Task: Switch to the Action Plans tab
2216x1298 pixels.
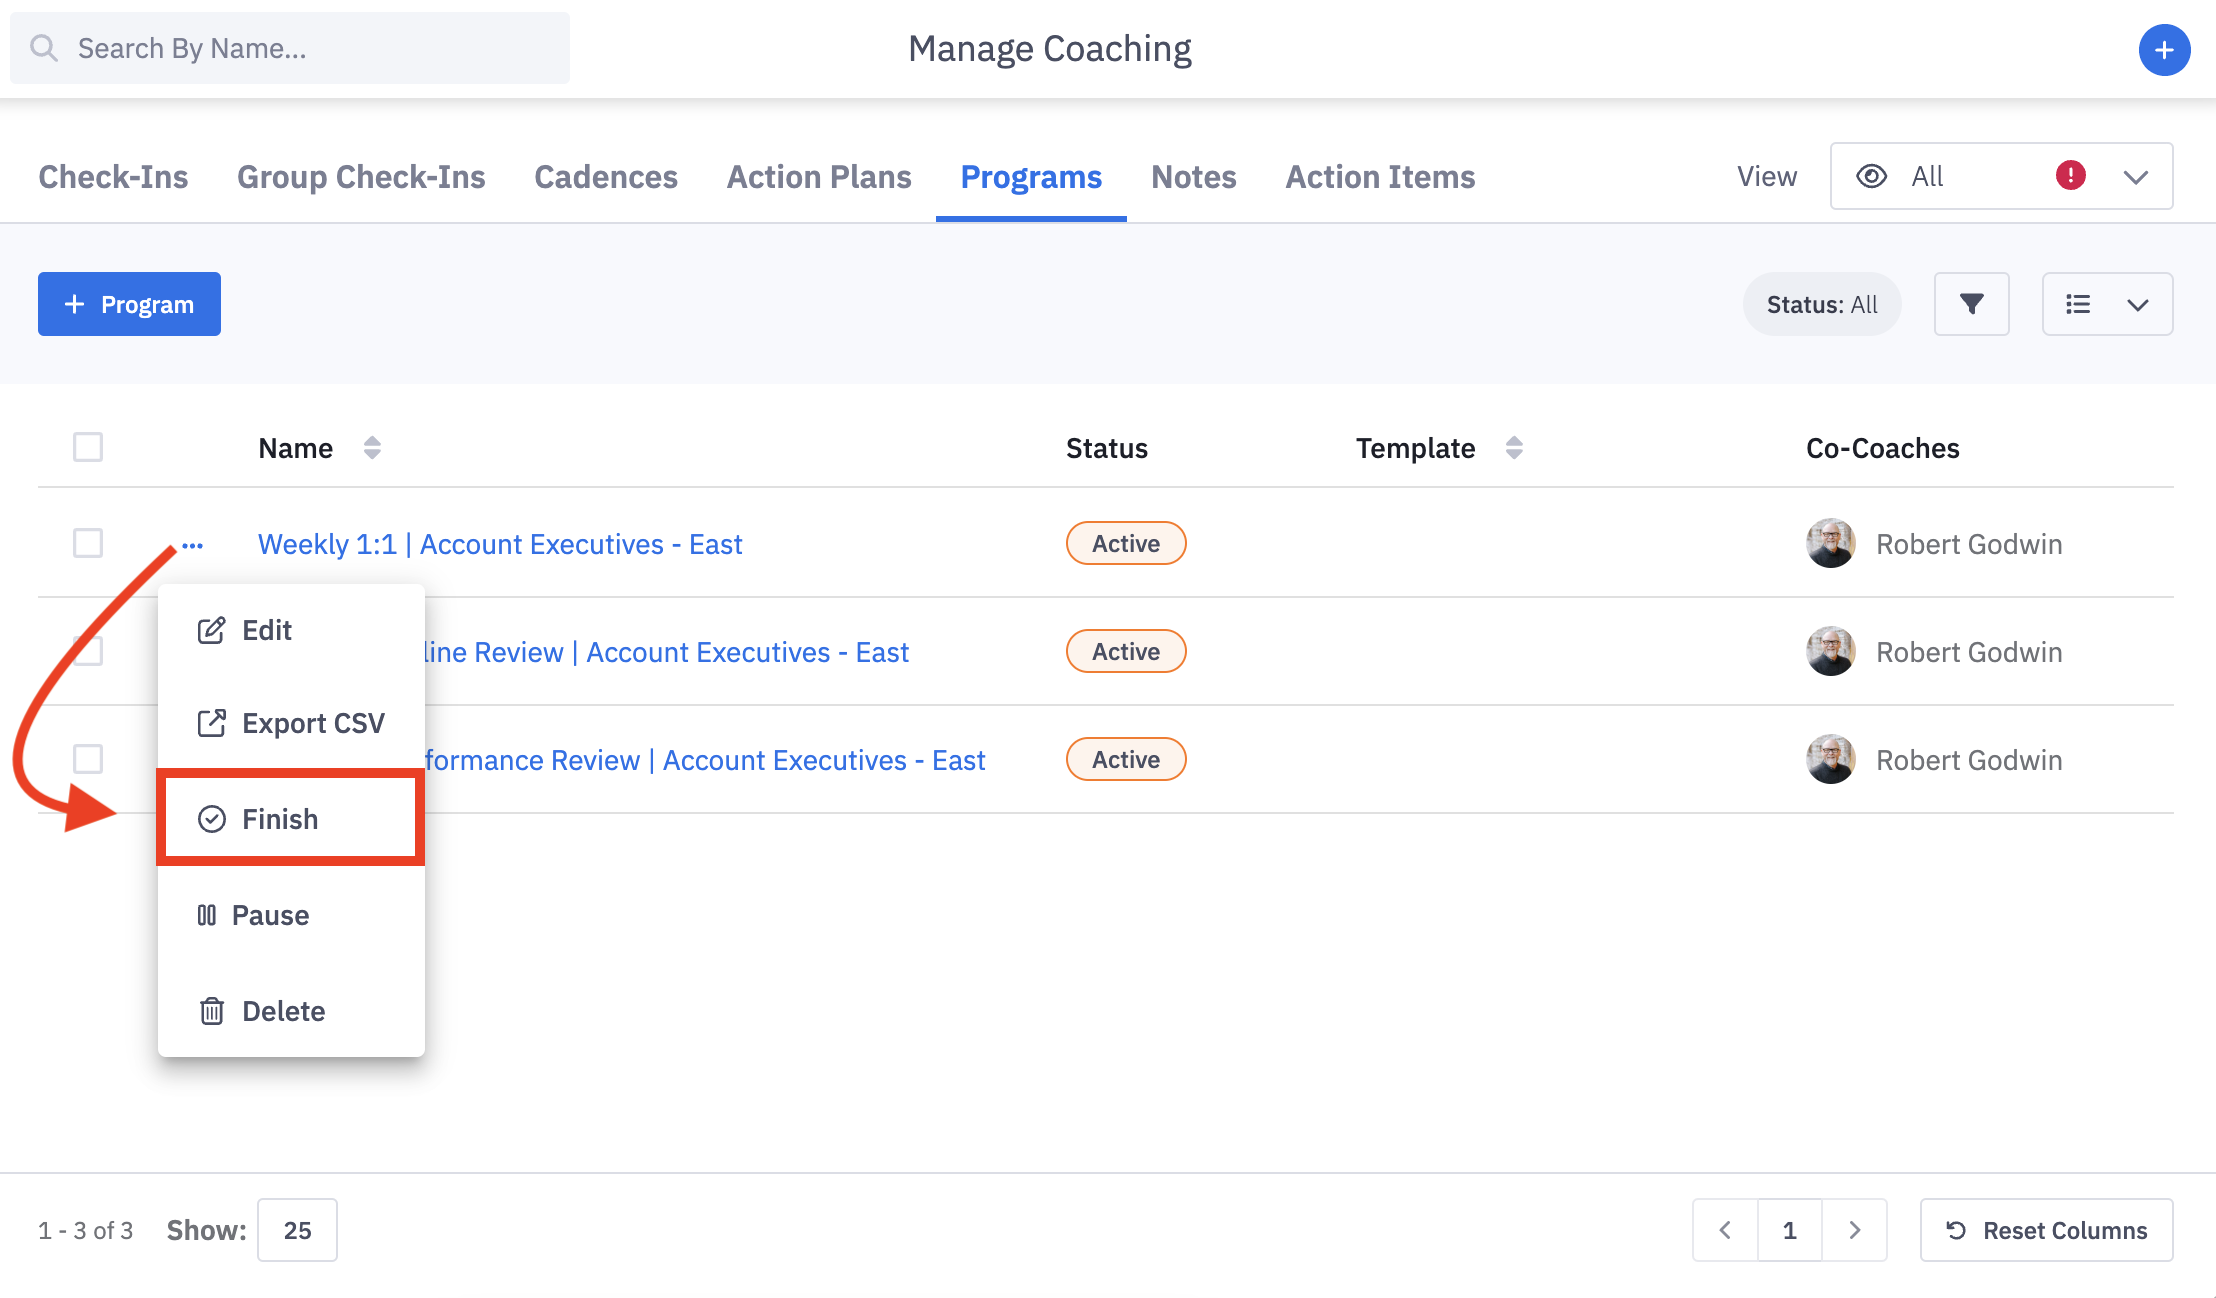Action: click(x=818, y=177)
